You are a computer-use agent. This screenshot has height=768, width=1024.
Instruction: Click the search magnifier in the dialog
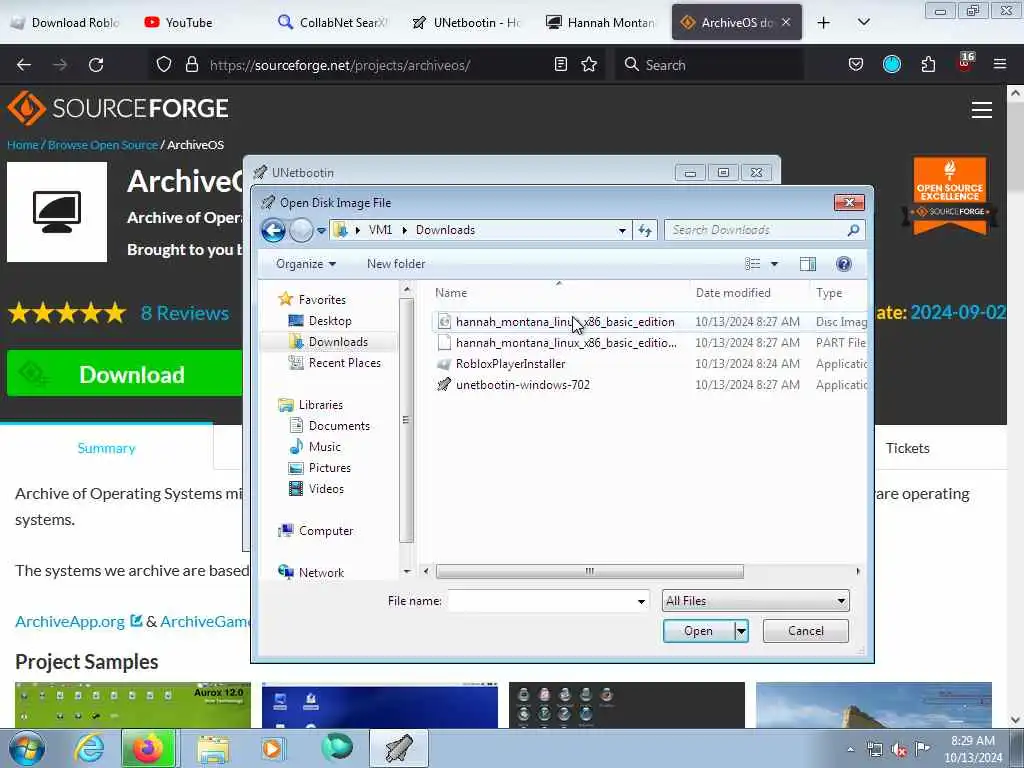854,230
